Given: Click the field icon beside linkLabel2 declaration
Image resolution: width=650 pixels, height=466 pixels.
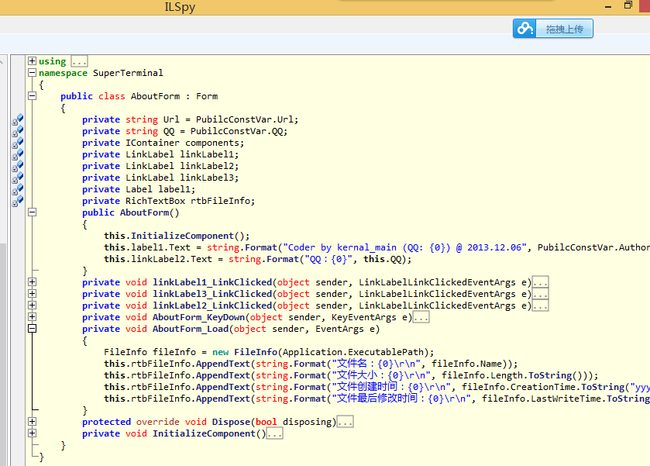Looking at the screenshot, I should click(x=17, y=166).
